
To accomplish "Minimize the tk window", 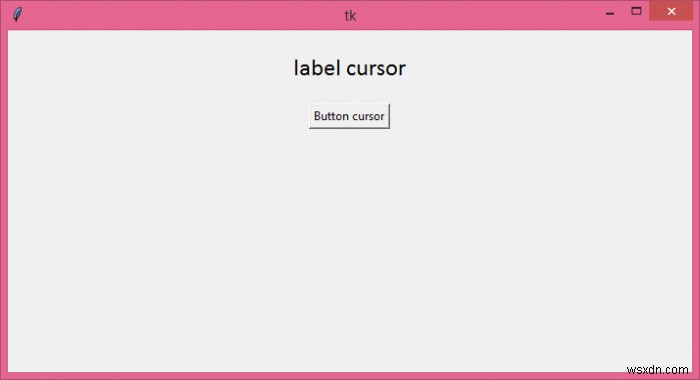I will (610, 12).
